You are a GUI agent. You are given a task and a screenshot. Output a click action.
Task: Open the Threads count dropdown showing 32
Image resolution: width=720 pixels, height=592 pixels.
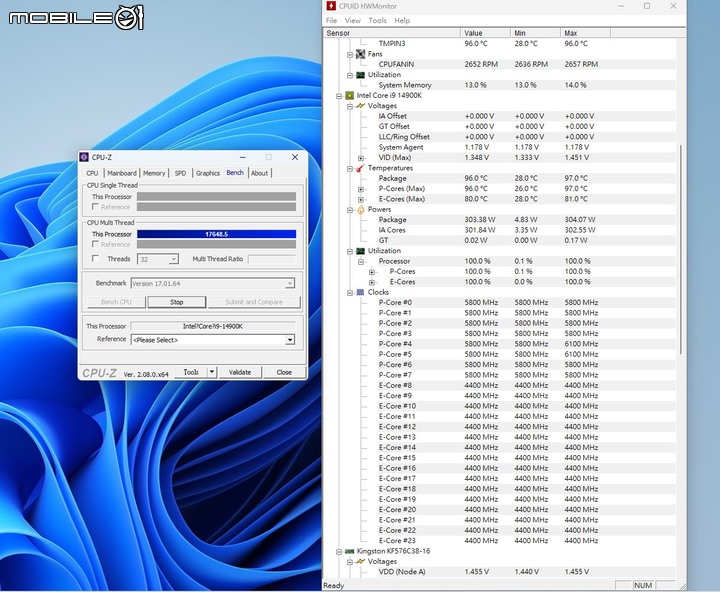(x=173, y=259)
